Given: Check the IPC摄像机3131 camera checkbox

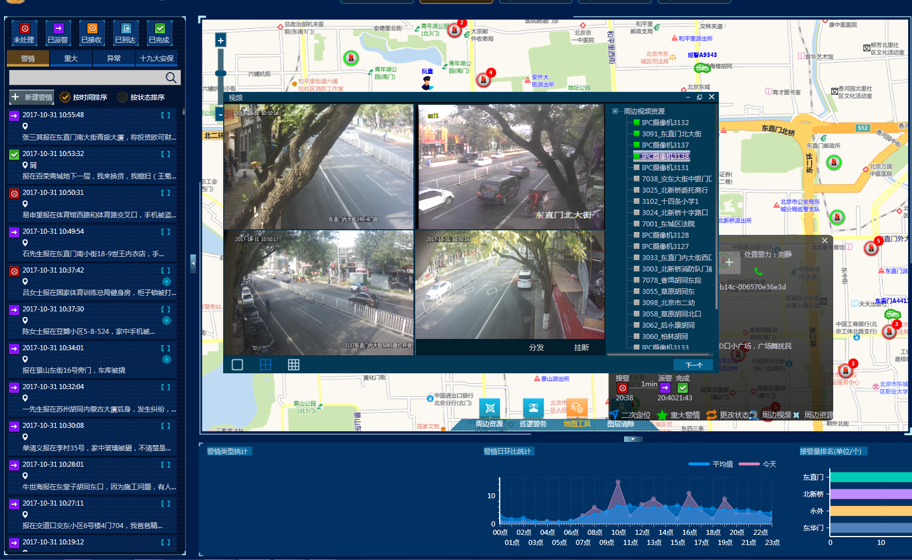Looking at the screenshot, I should [636, 168].
